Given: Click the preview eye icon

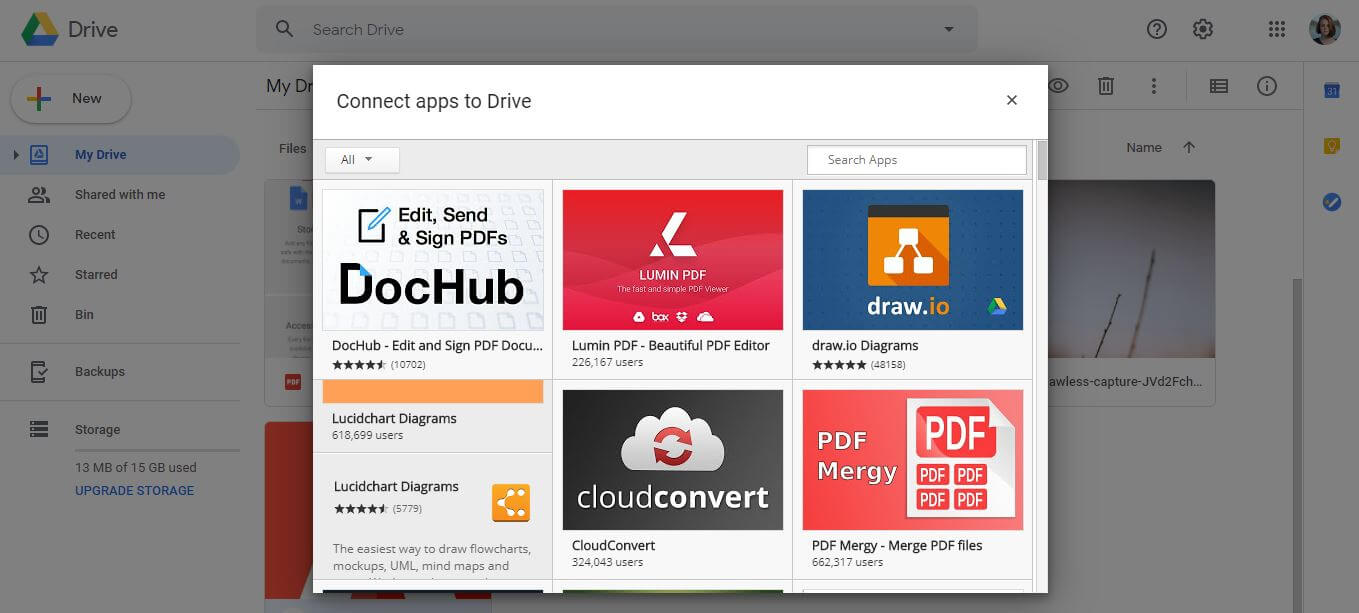Looking at the screenshot, I should (1058, 86).
